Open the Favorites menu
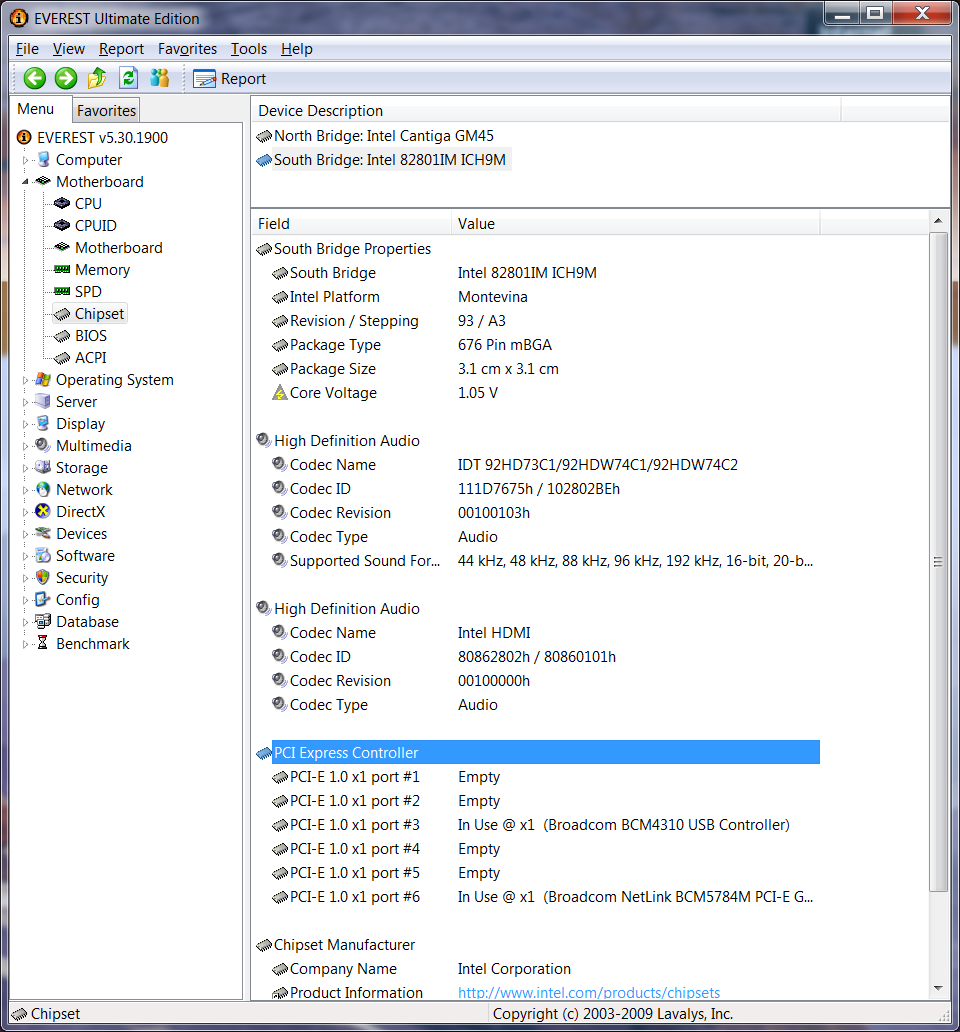The height and width of the screenshot is (1032, 960). [188, 49]
